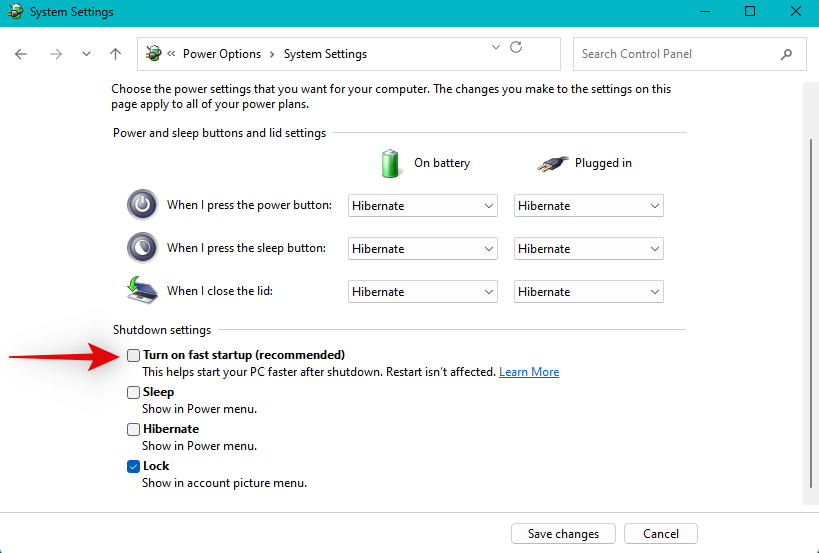This screenshot has width=819, height=553.
Task: Expand close lid On battery dropdown
Action: pos(422,292)
